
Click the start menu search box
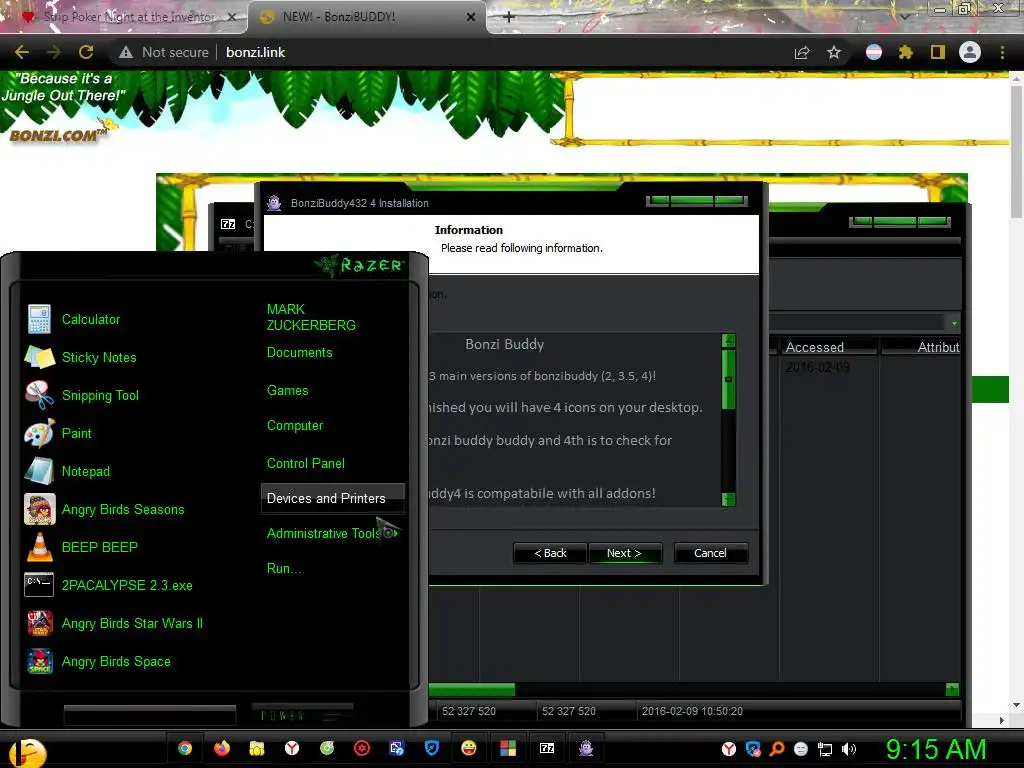[150, 715]
